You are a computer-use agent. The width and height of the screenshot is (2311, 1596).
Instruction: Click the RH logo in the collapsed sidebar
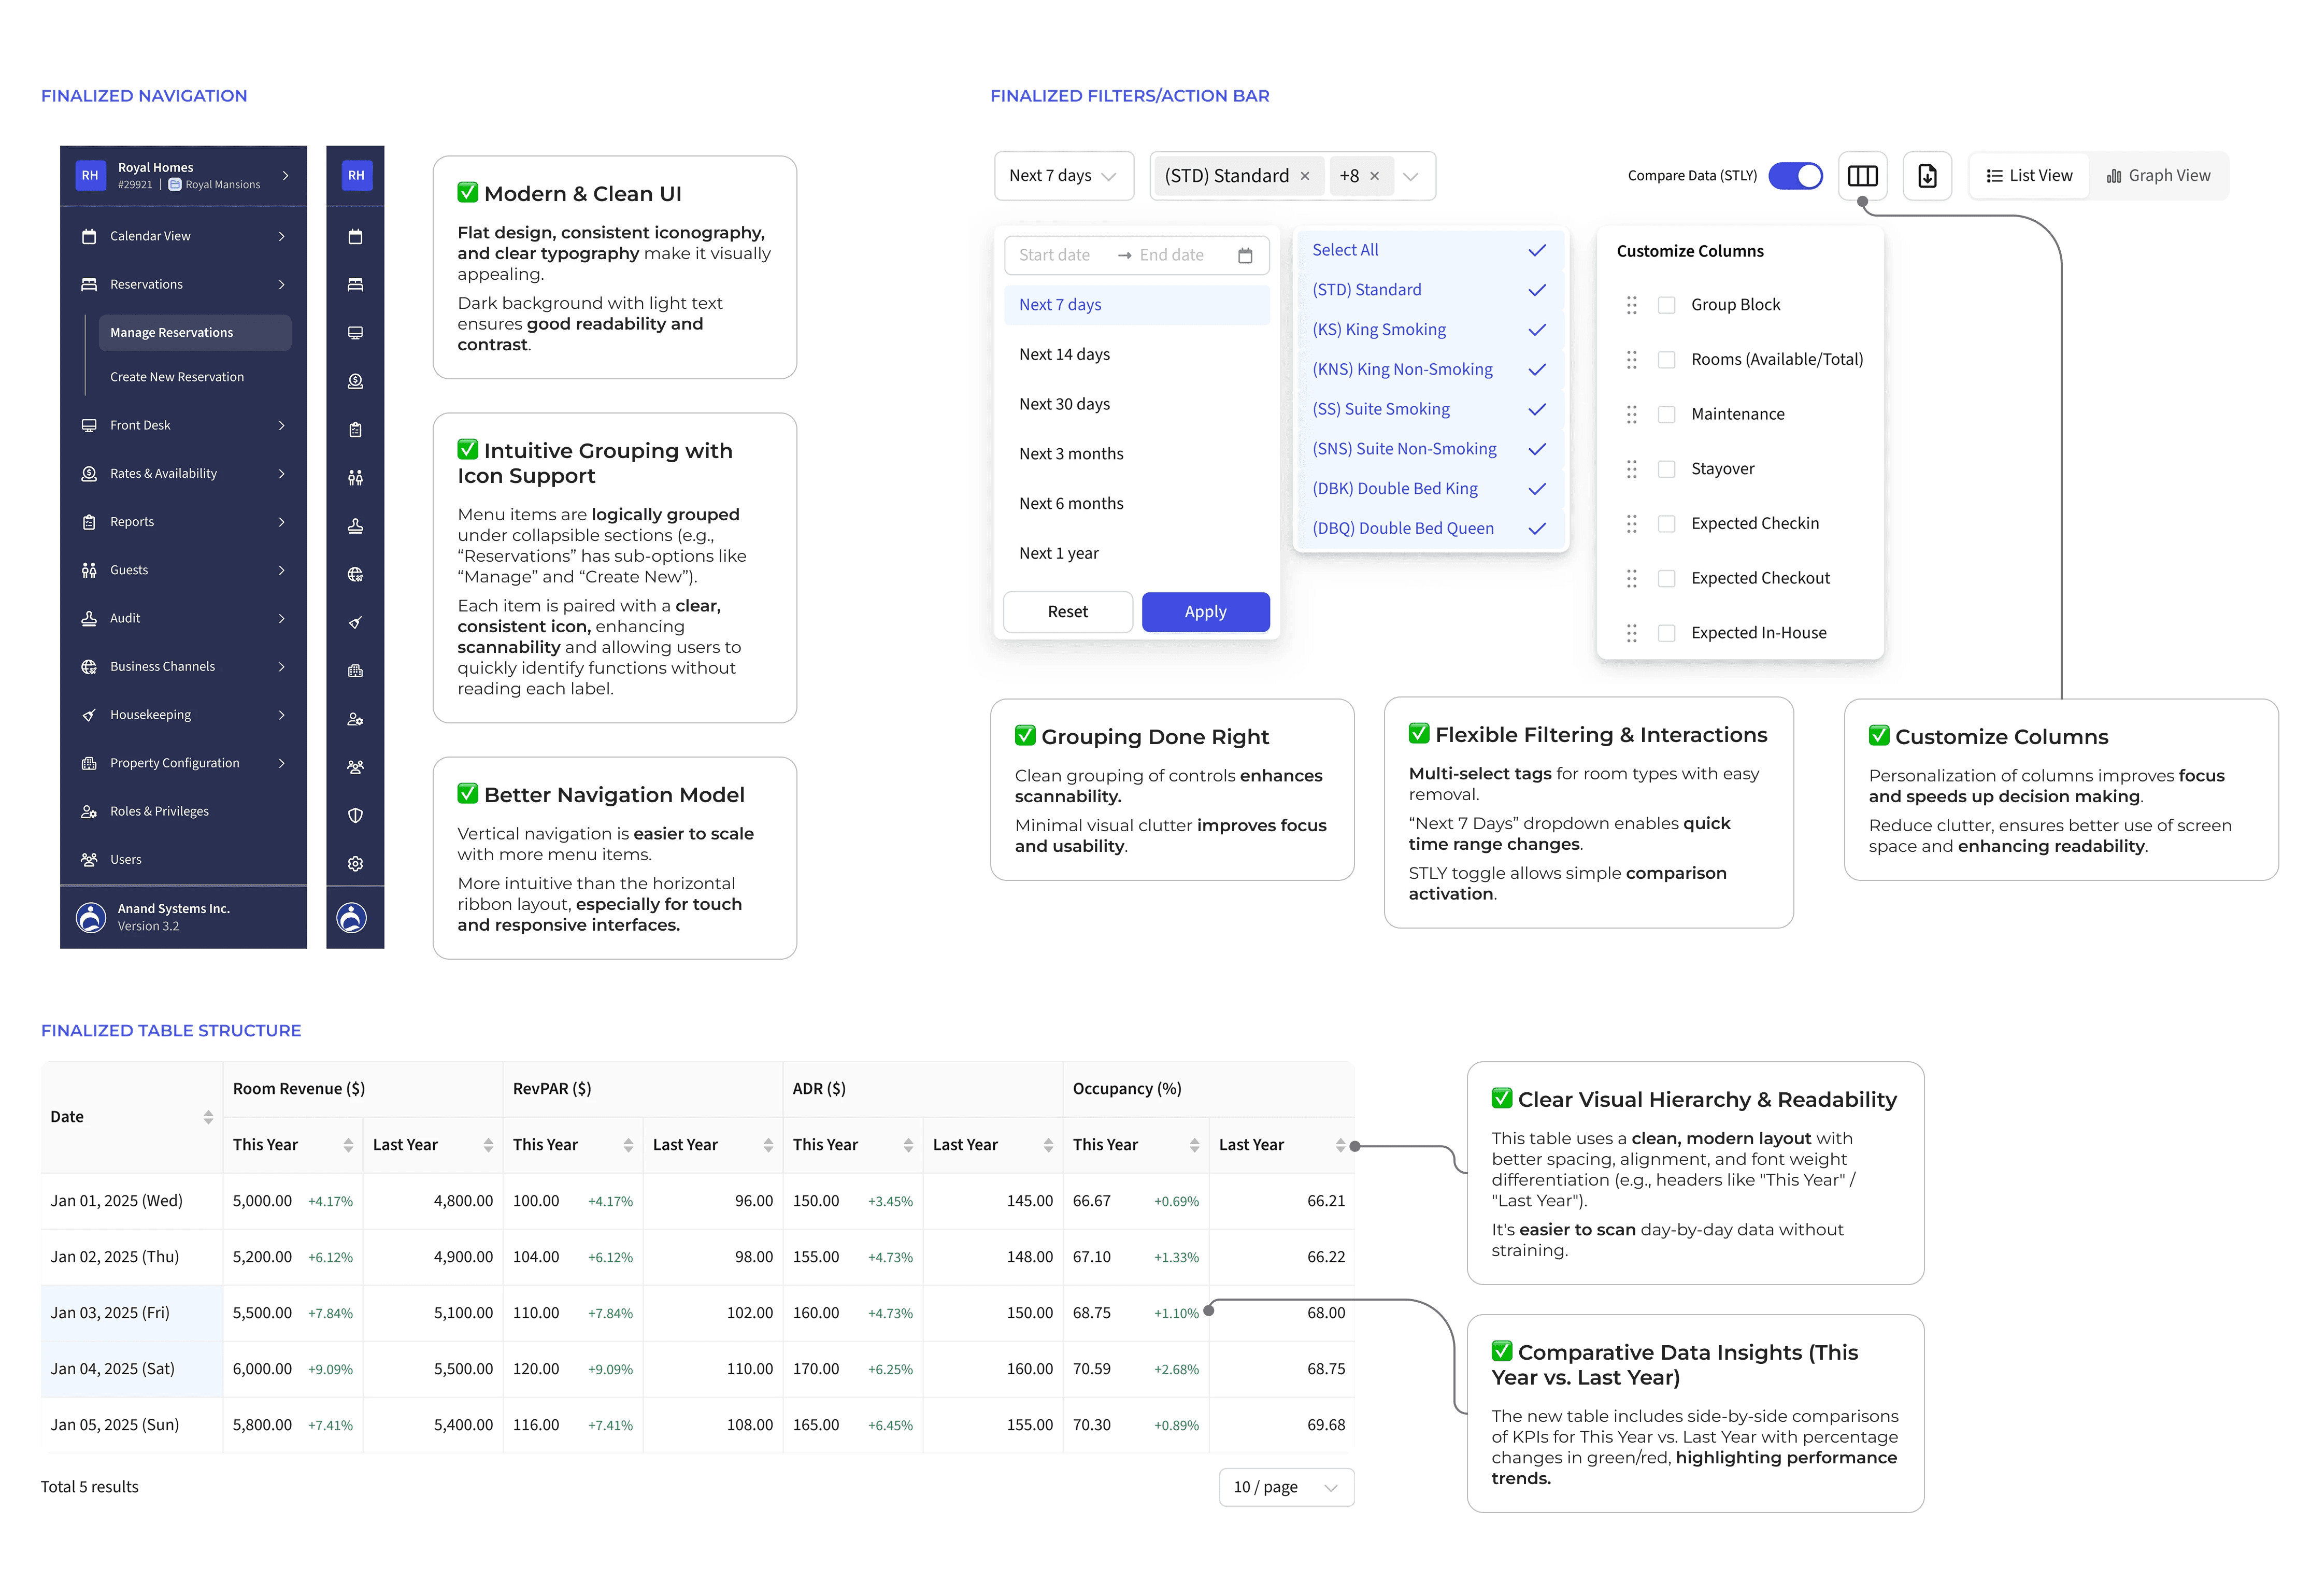click(x=355, y=175)
